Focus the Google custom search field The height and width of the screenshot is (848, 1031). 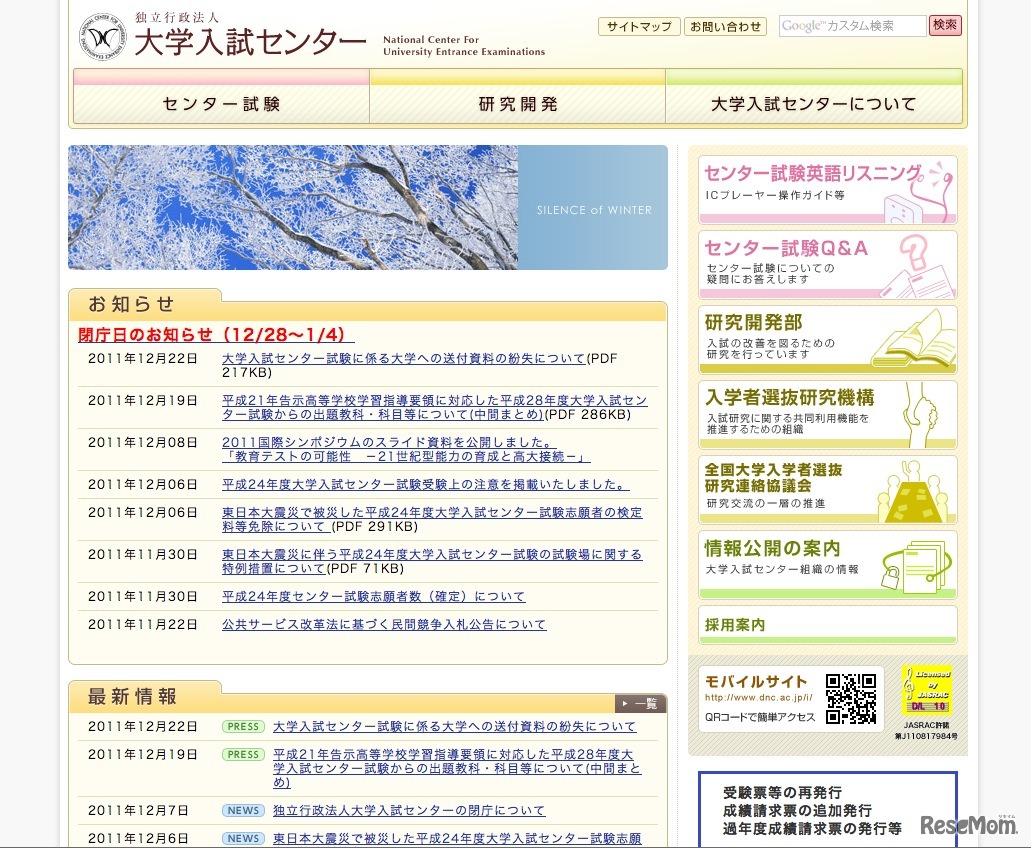[852, 26]
